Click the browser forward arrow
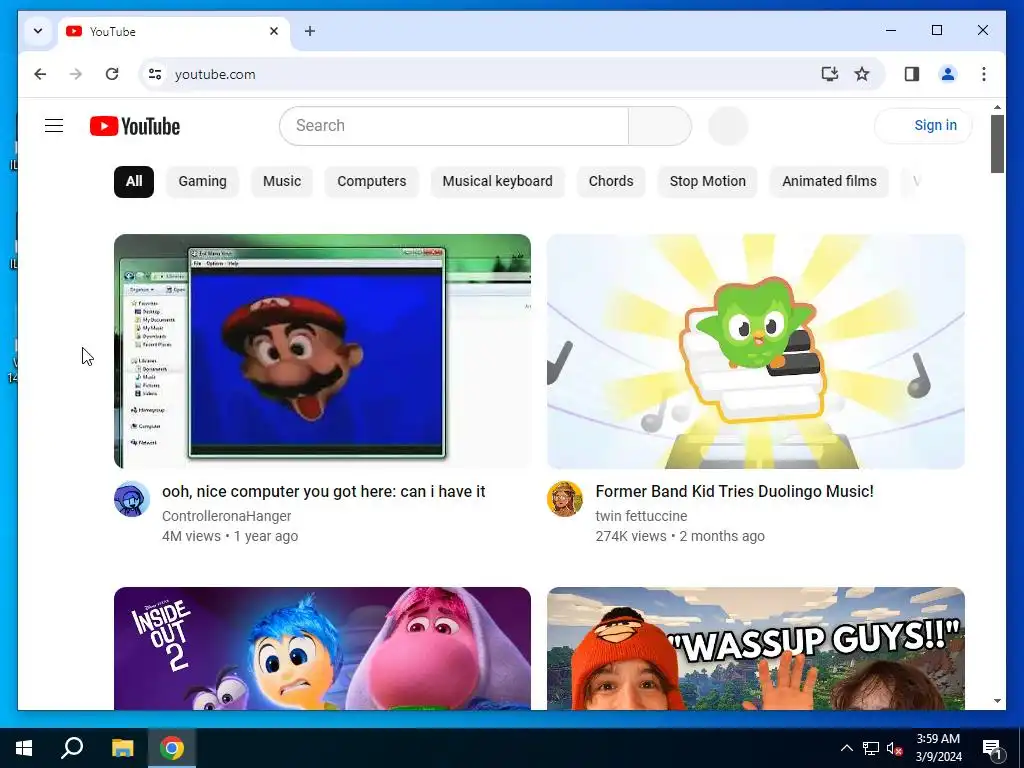 (x=76, y=74)
